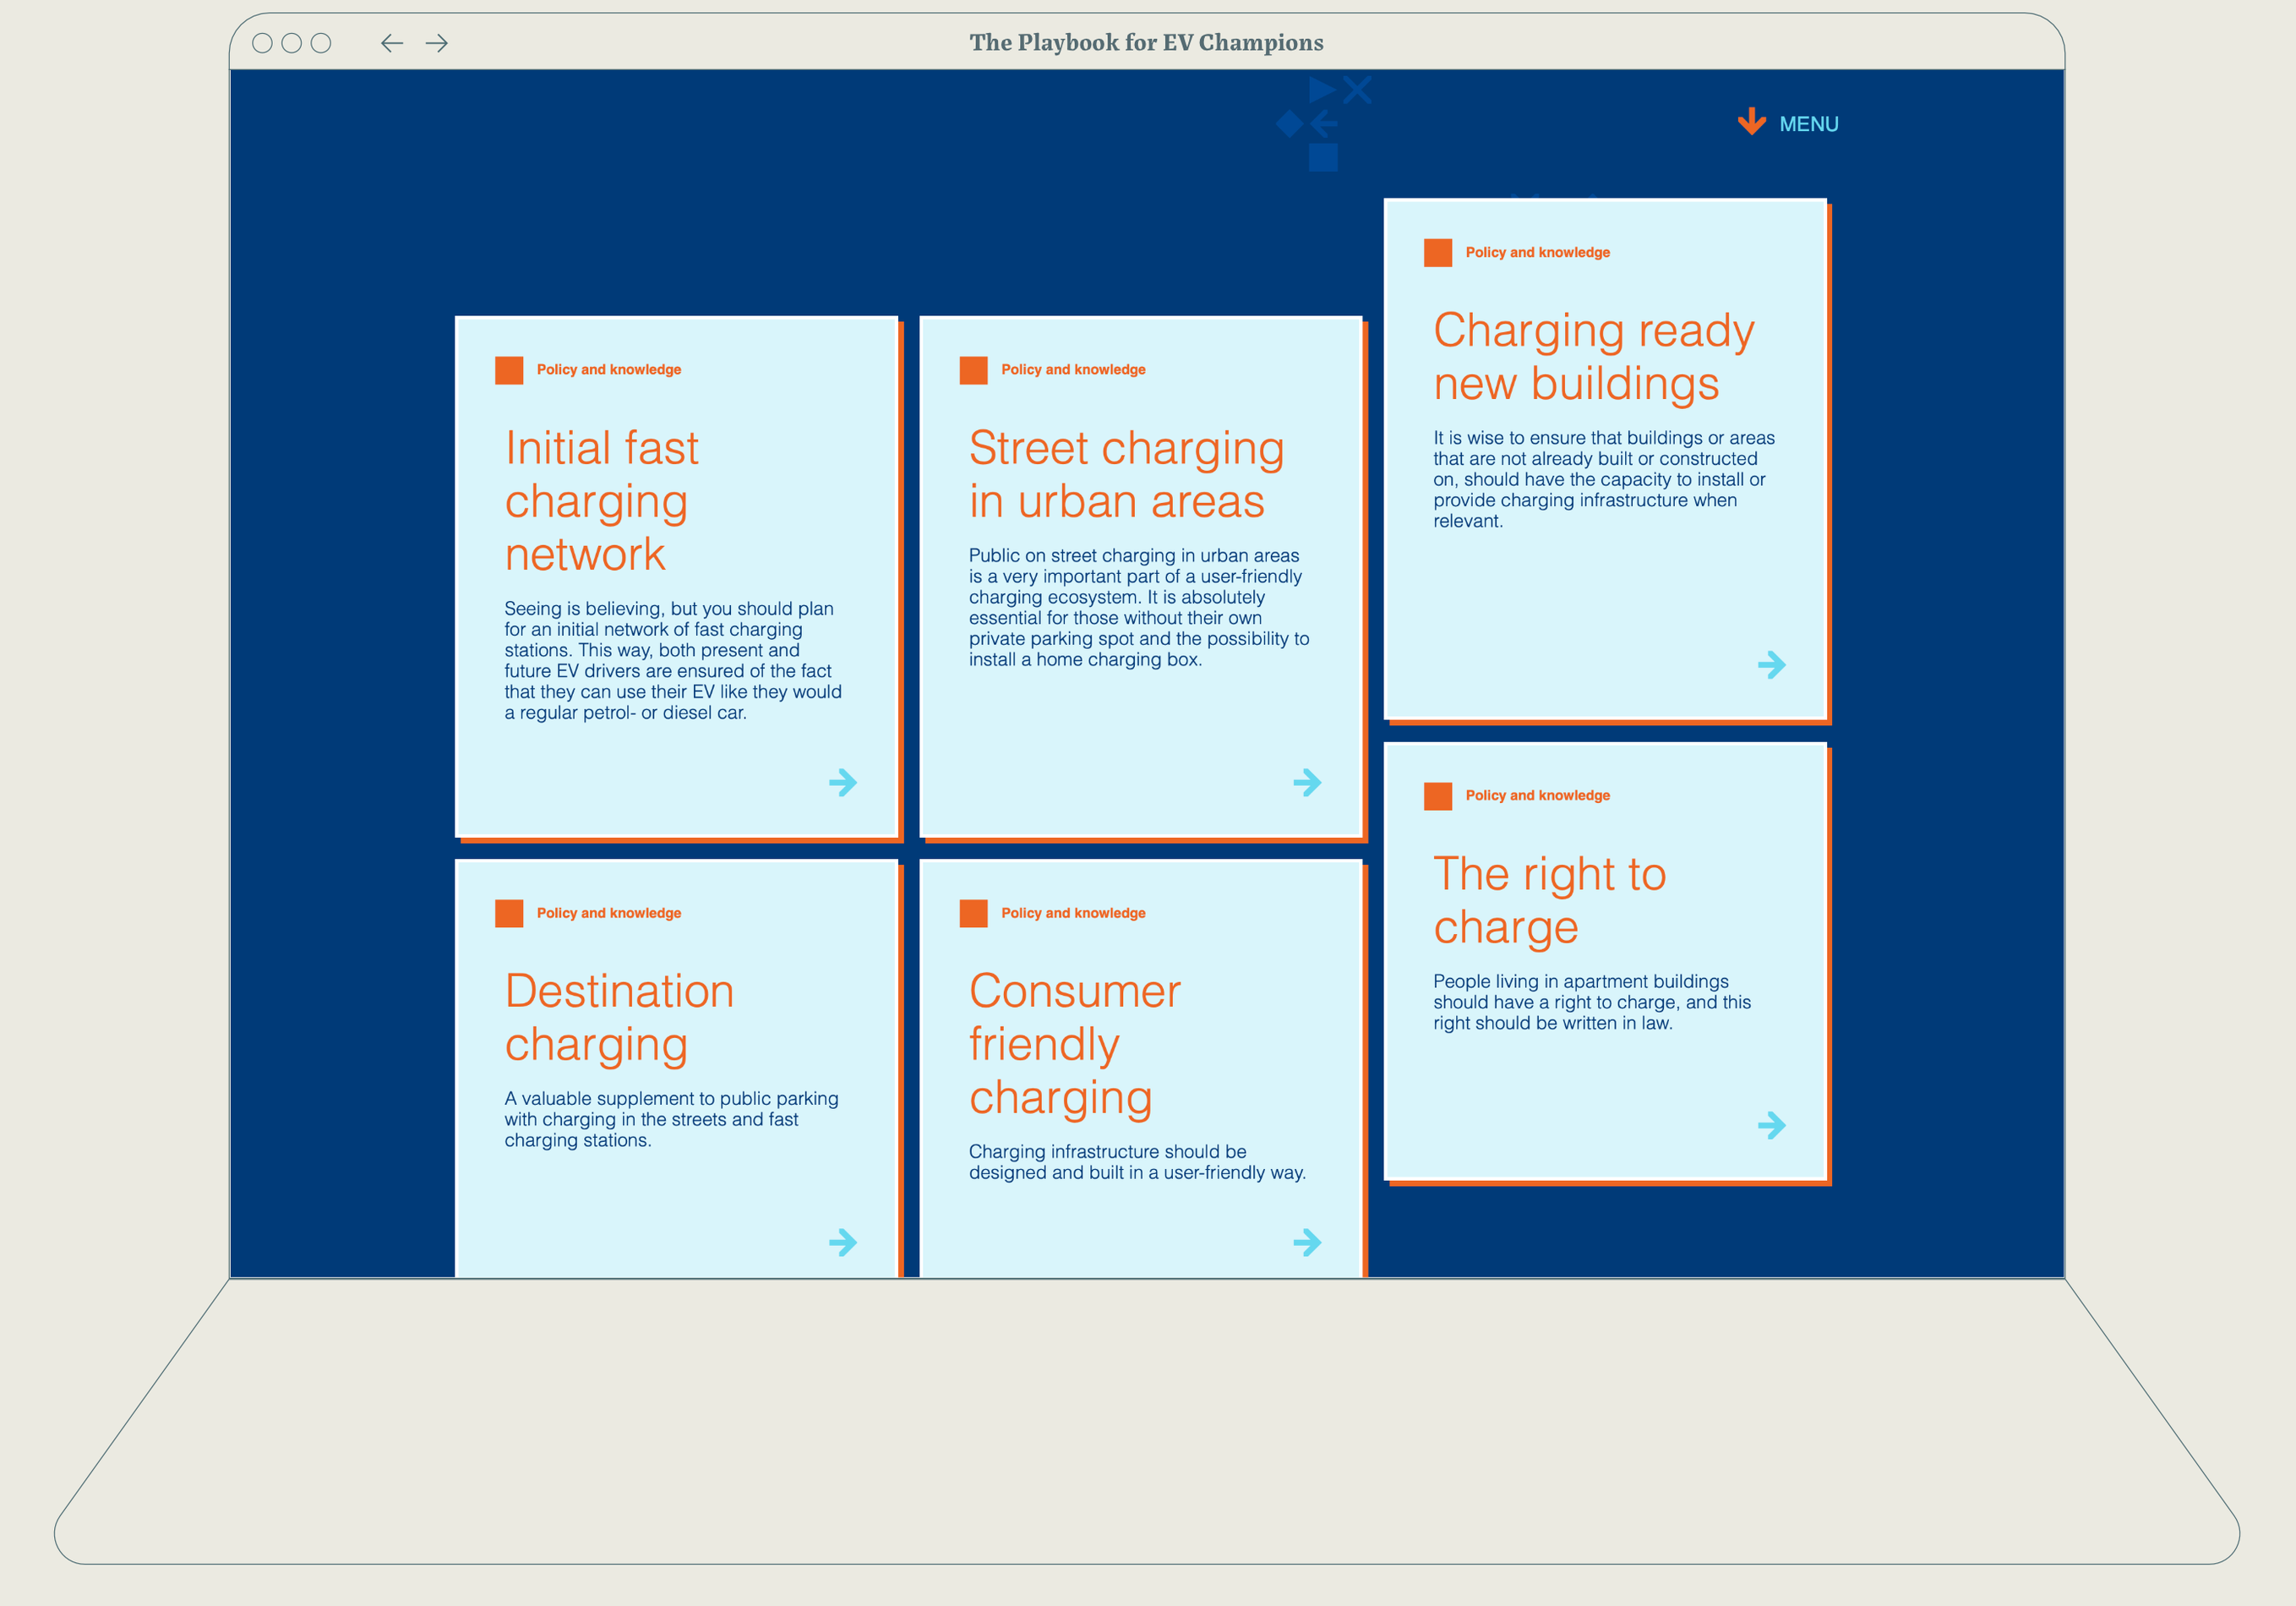The width and height of the screenshot is (2296, 1606).
Task: Click orange square on Destination charging card
Action: [x=509, y=913]
